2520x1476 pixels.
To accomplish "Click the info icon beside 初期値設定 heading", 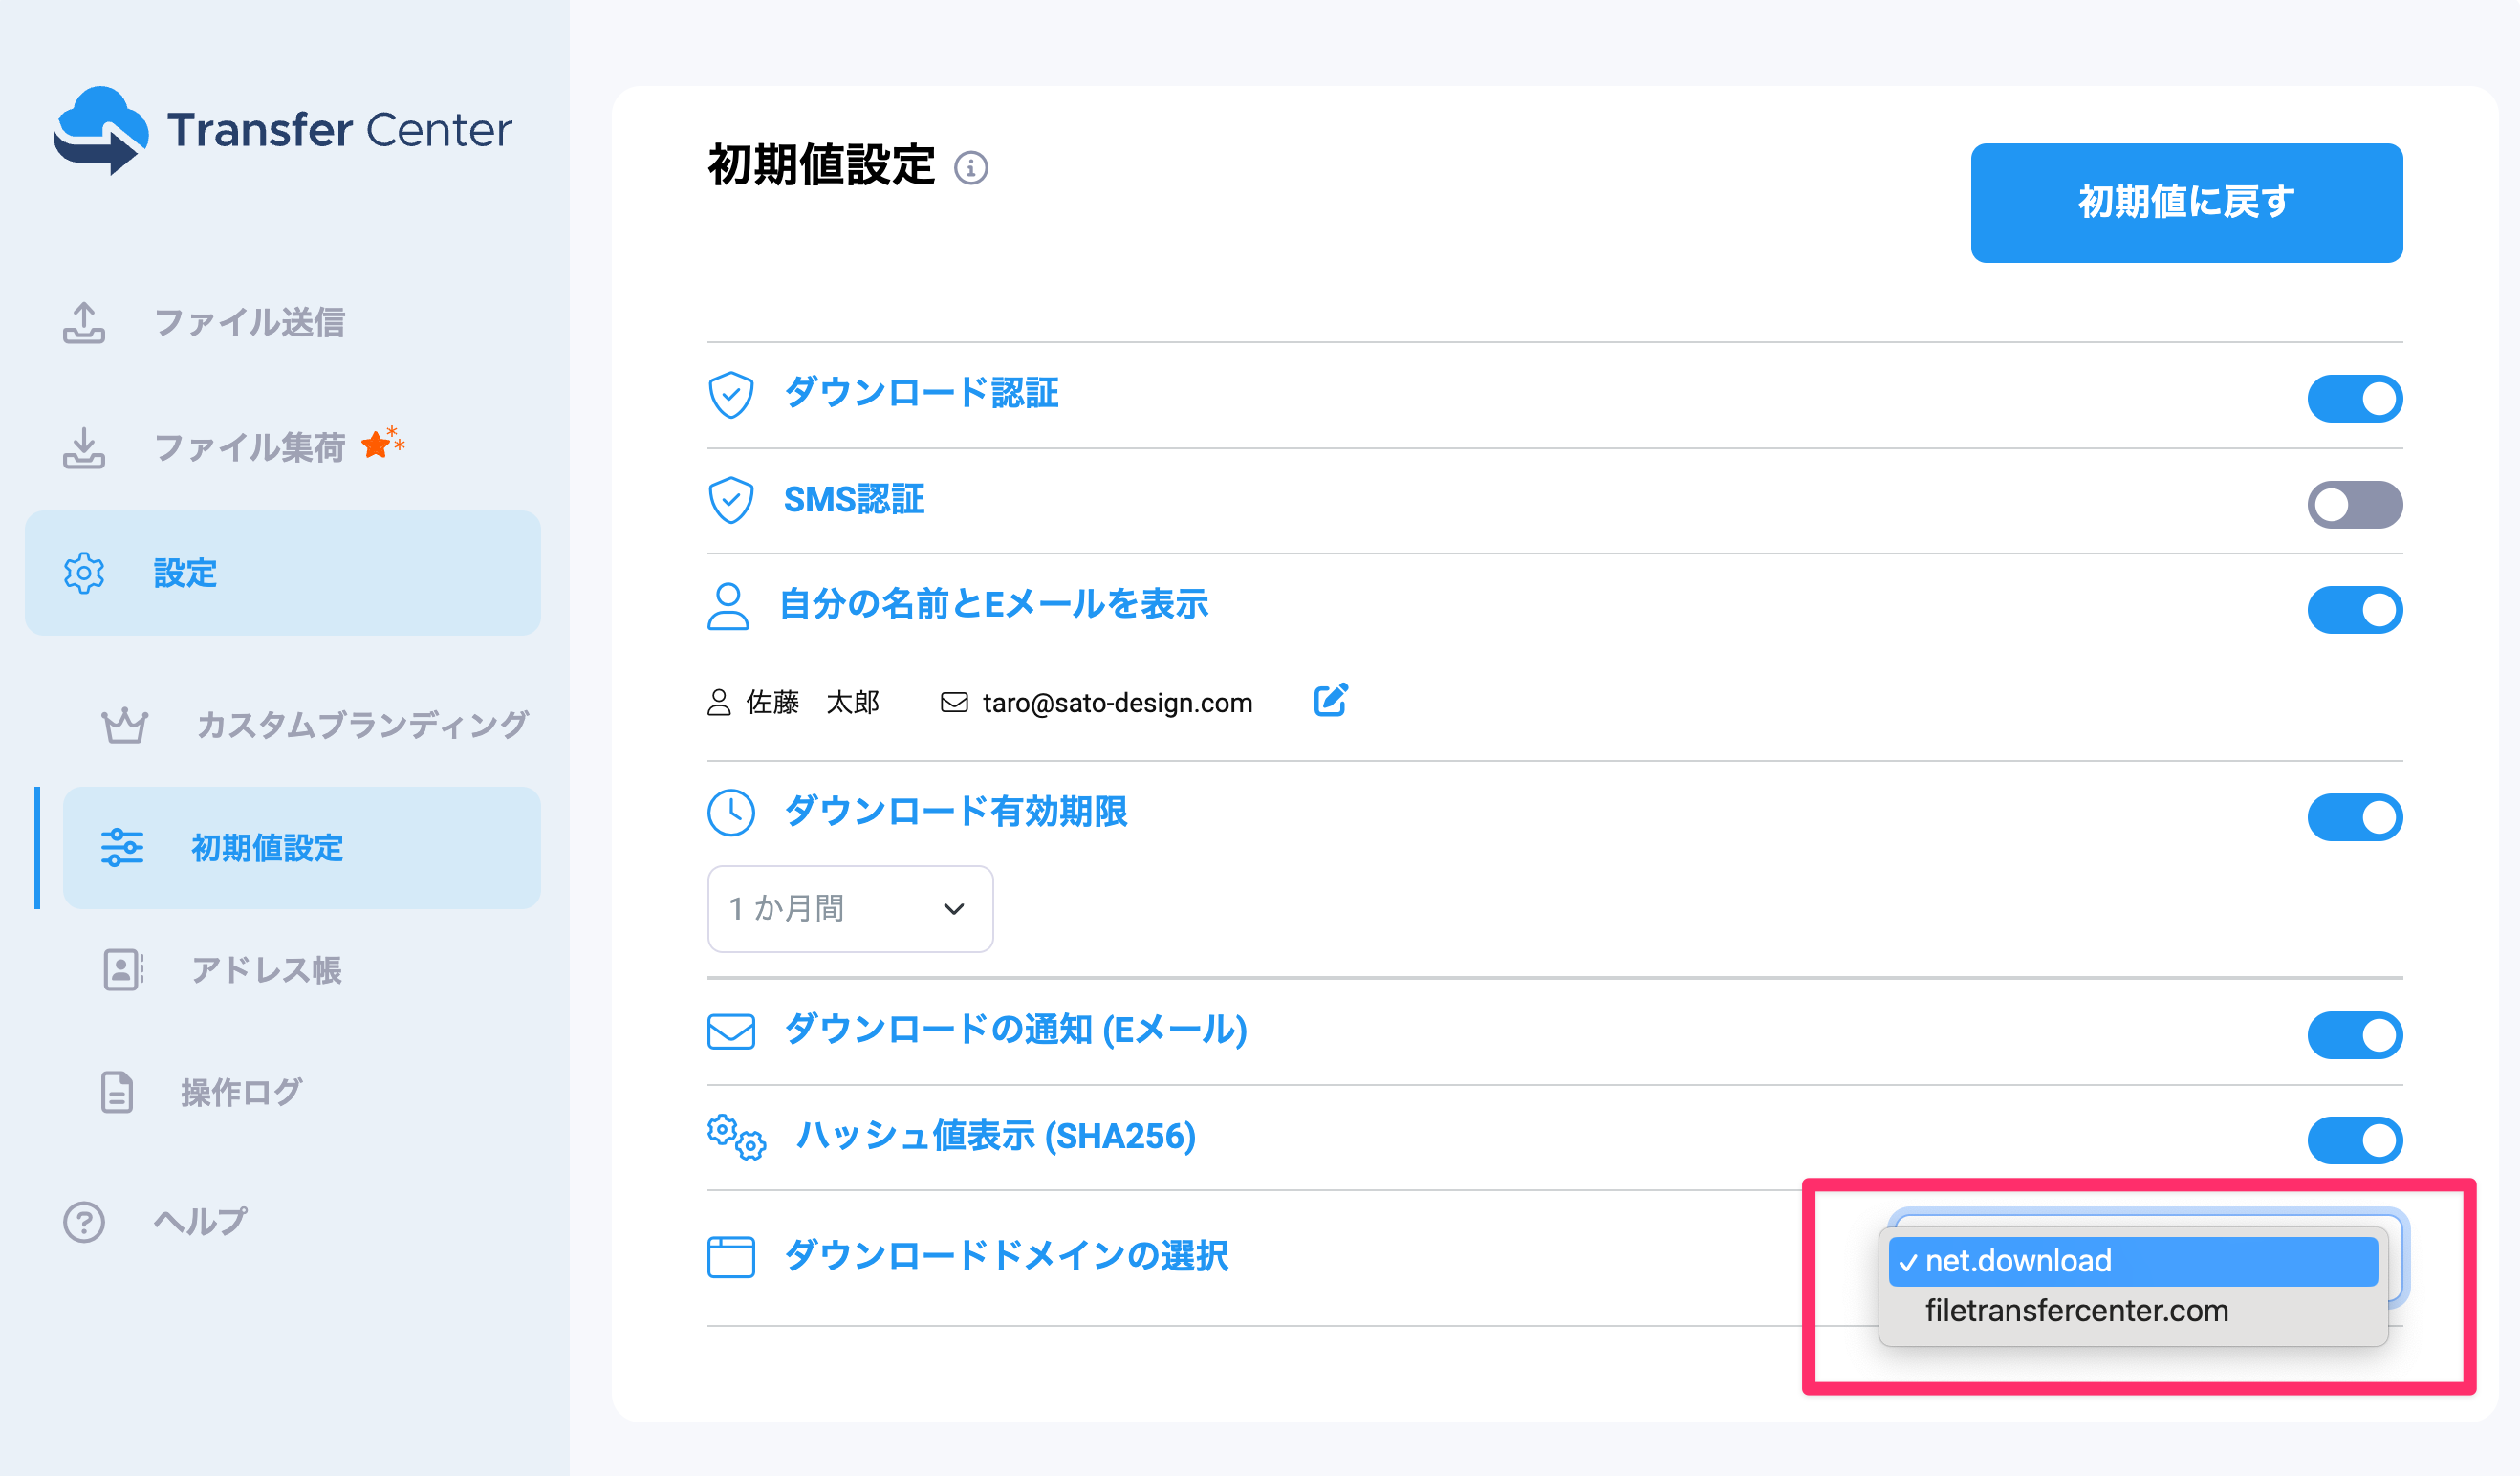I will coord(970,170).
